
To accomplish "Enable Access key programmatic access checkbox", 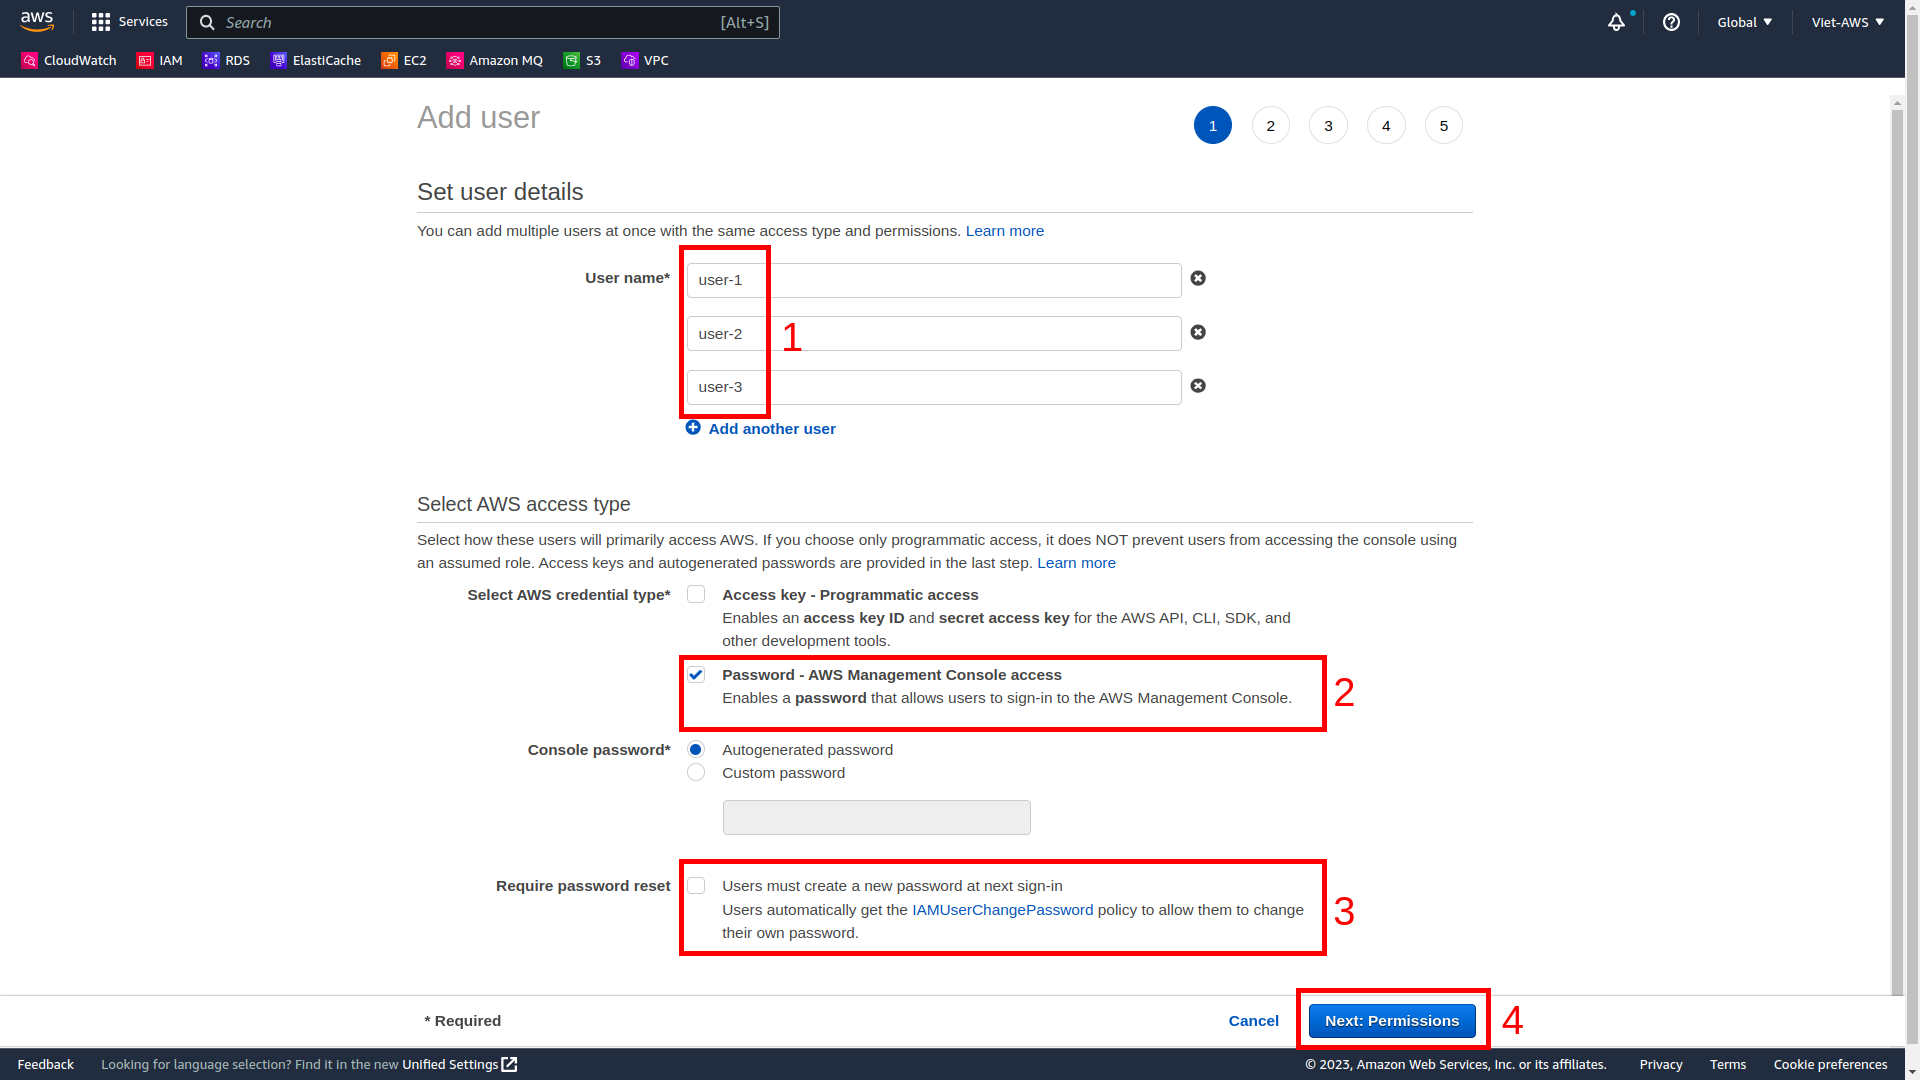I will [696, 594].
